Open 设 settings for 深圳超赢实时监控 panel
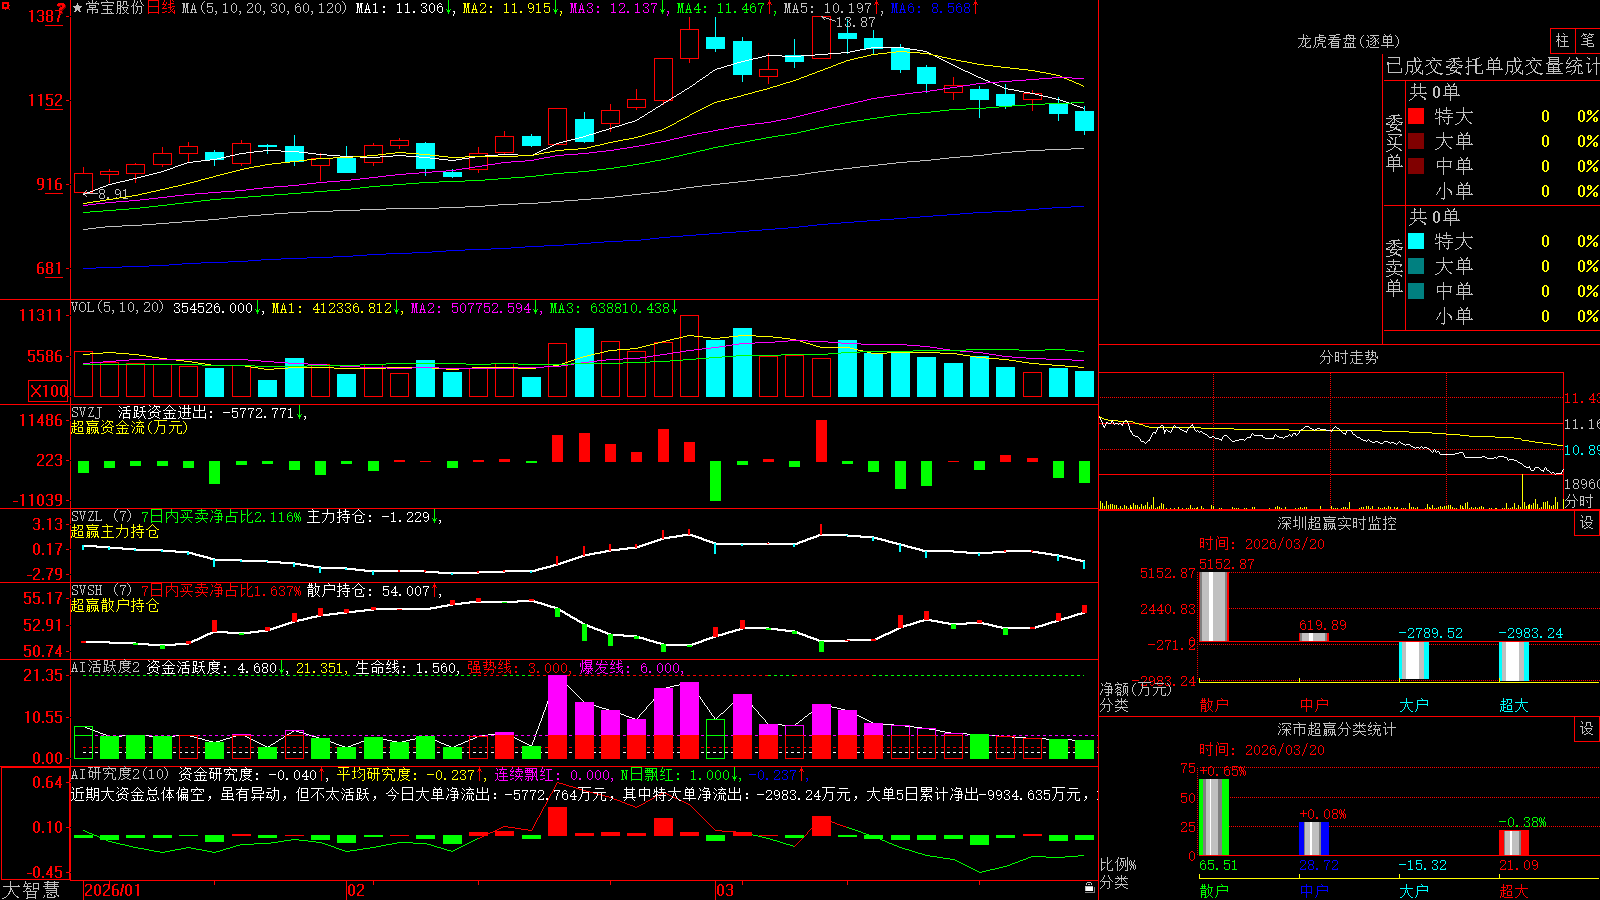 click(x=1587, y=523)
